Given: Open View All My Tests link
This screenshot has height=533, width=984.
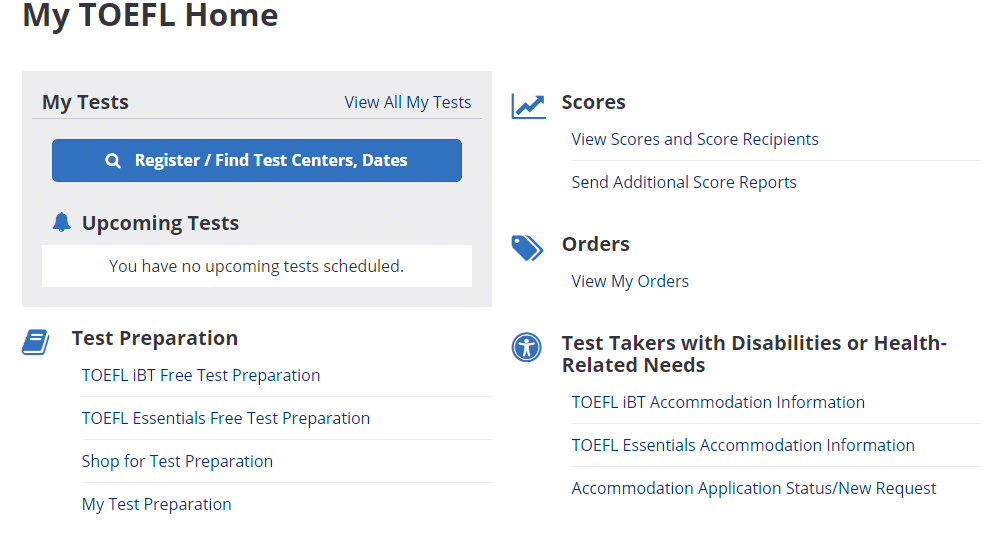Looking at the screenshot, I should pos(408,102).
